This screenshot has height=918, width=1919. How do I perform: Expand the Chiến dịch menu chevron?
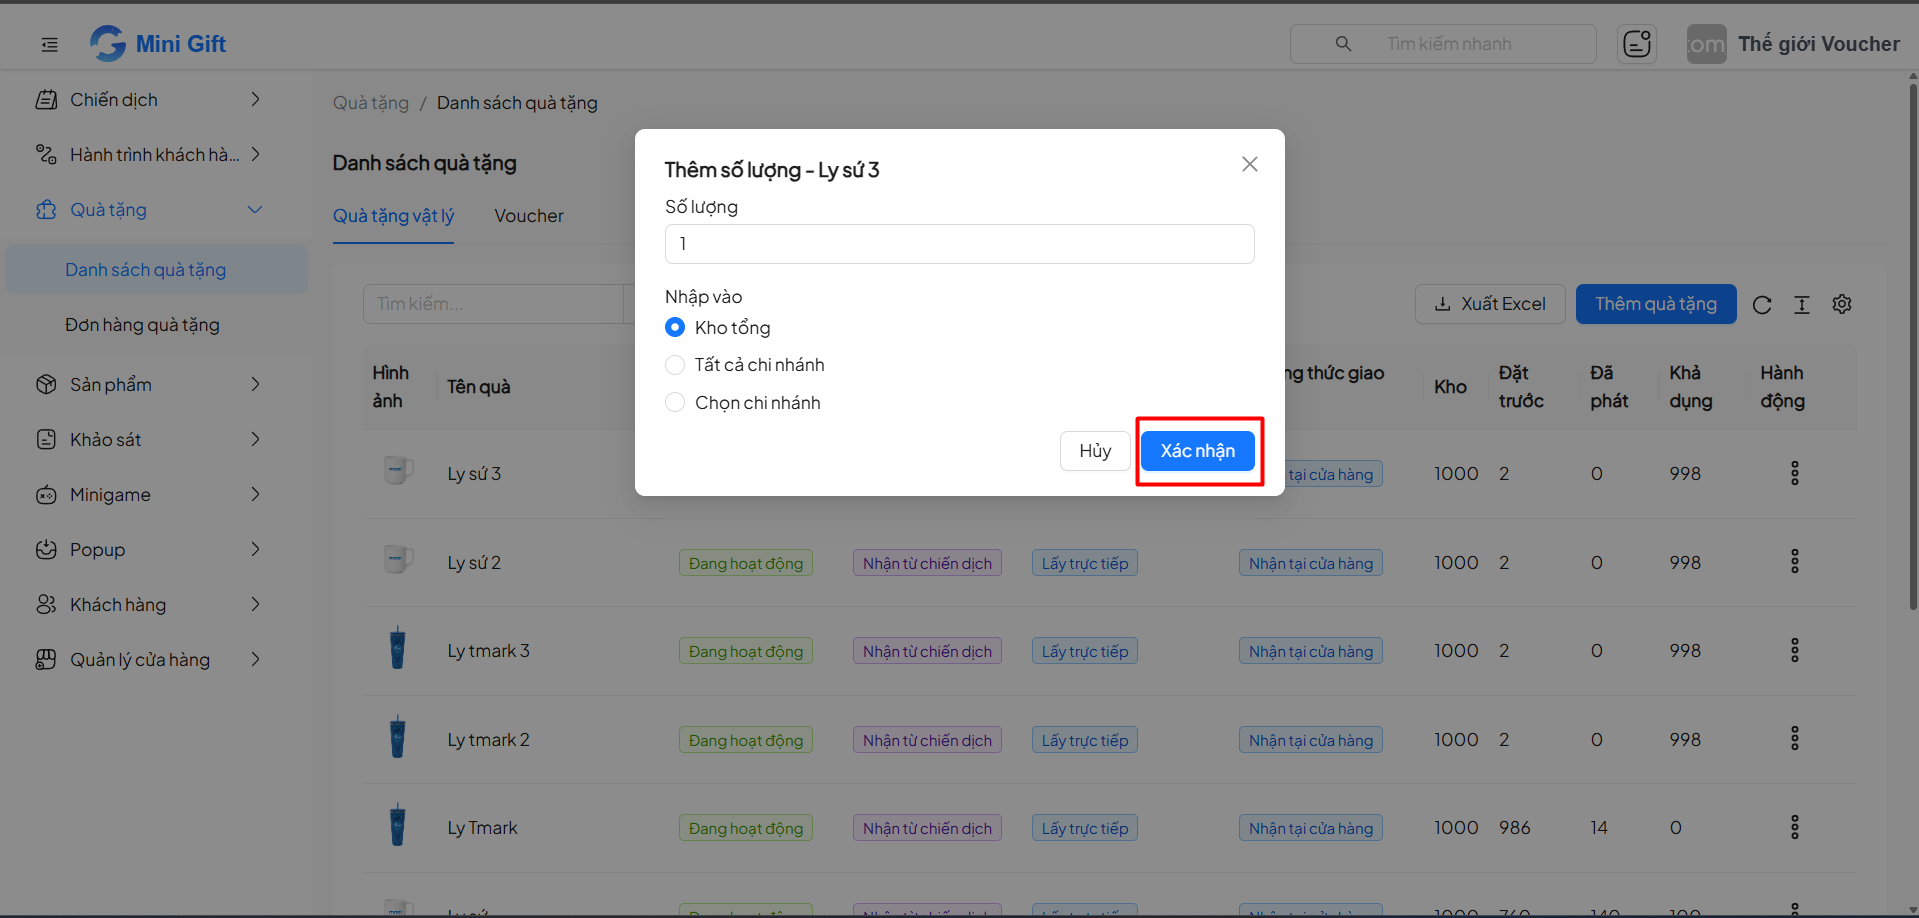tap(256, 99)
